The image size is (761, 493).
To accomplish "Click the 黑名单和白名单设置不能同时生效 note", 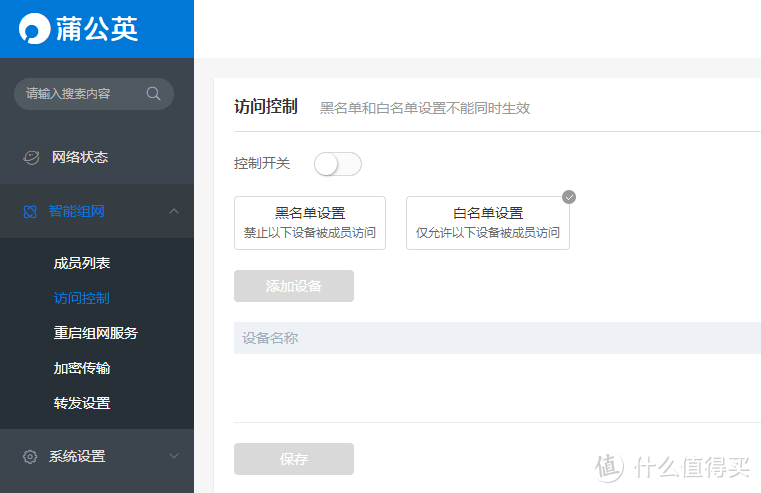I will pos(425,108).
